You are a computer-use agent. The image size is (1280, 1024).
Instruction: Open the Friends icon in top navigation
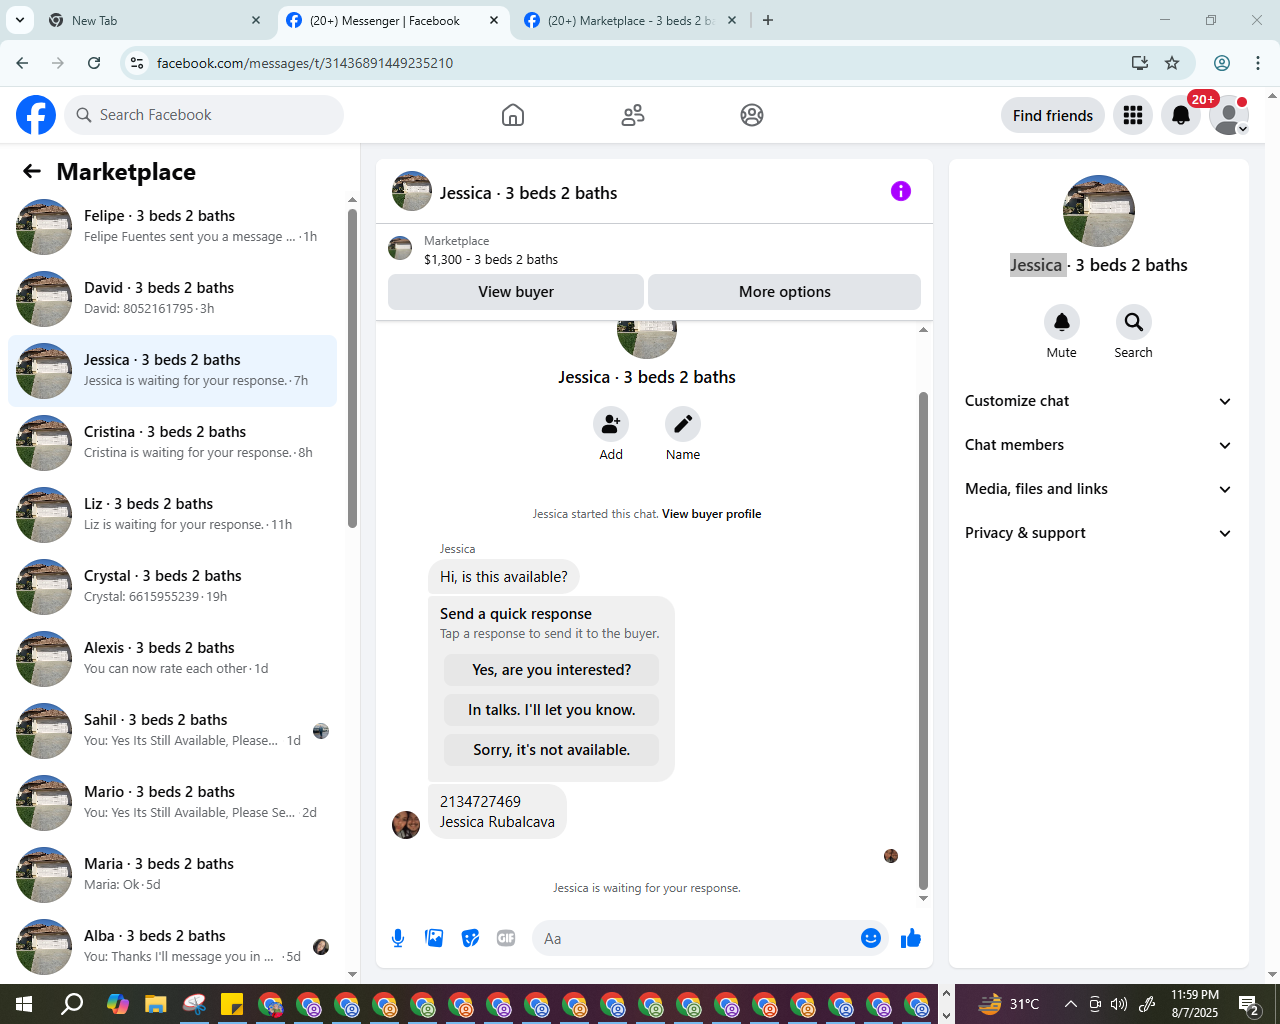(x=633, y=115)
